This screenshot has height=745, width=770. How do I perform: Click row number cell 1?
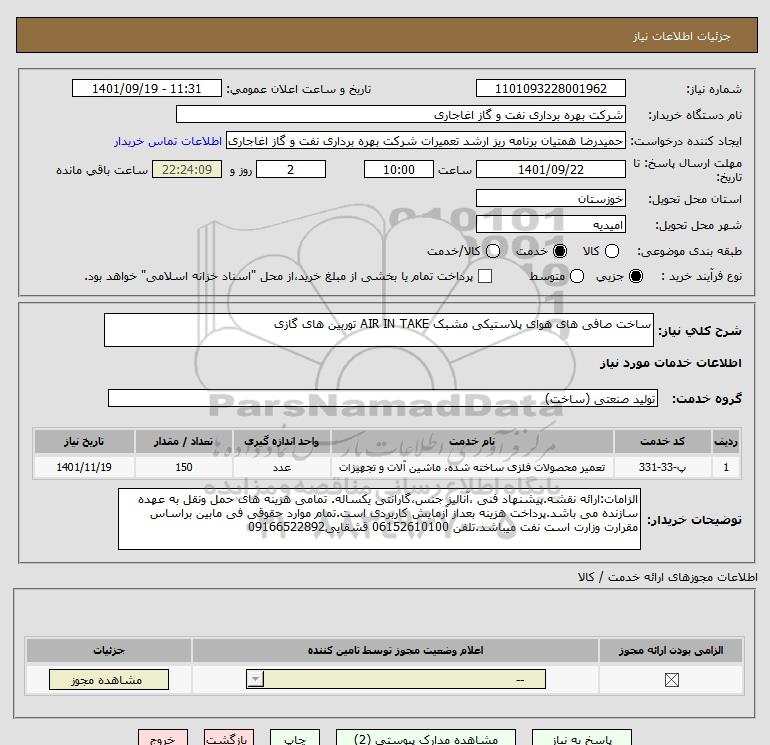(726, 467)
